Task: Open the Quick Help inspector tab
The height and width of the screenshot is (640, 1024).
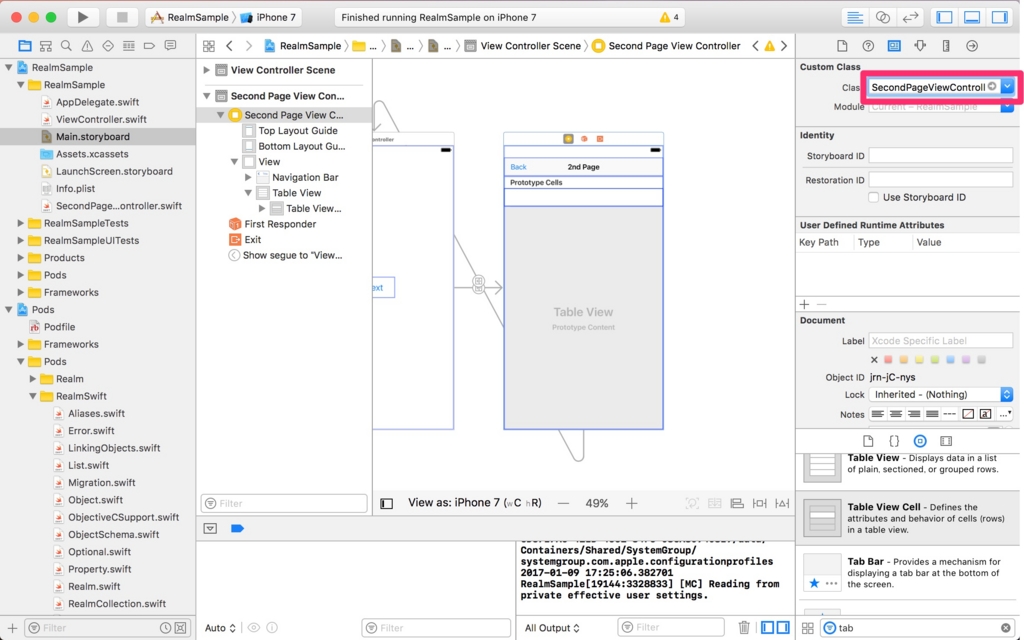Action: (x=868, y=46)
